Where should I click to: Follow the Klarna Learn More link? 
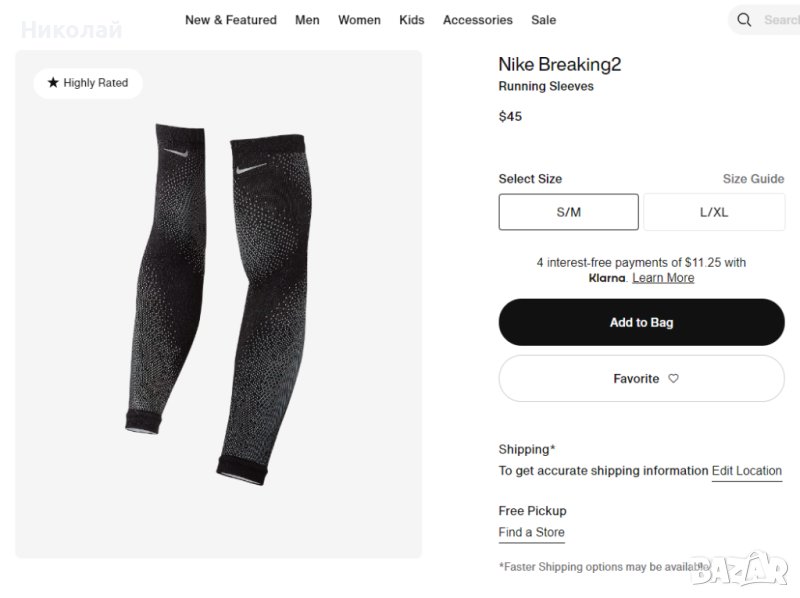click(663, 278)
